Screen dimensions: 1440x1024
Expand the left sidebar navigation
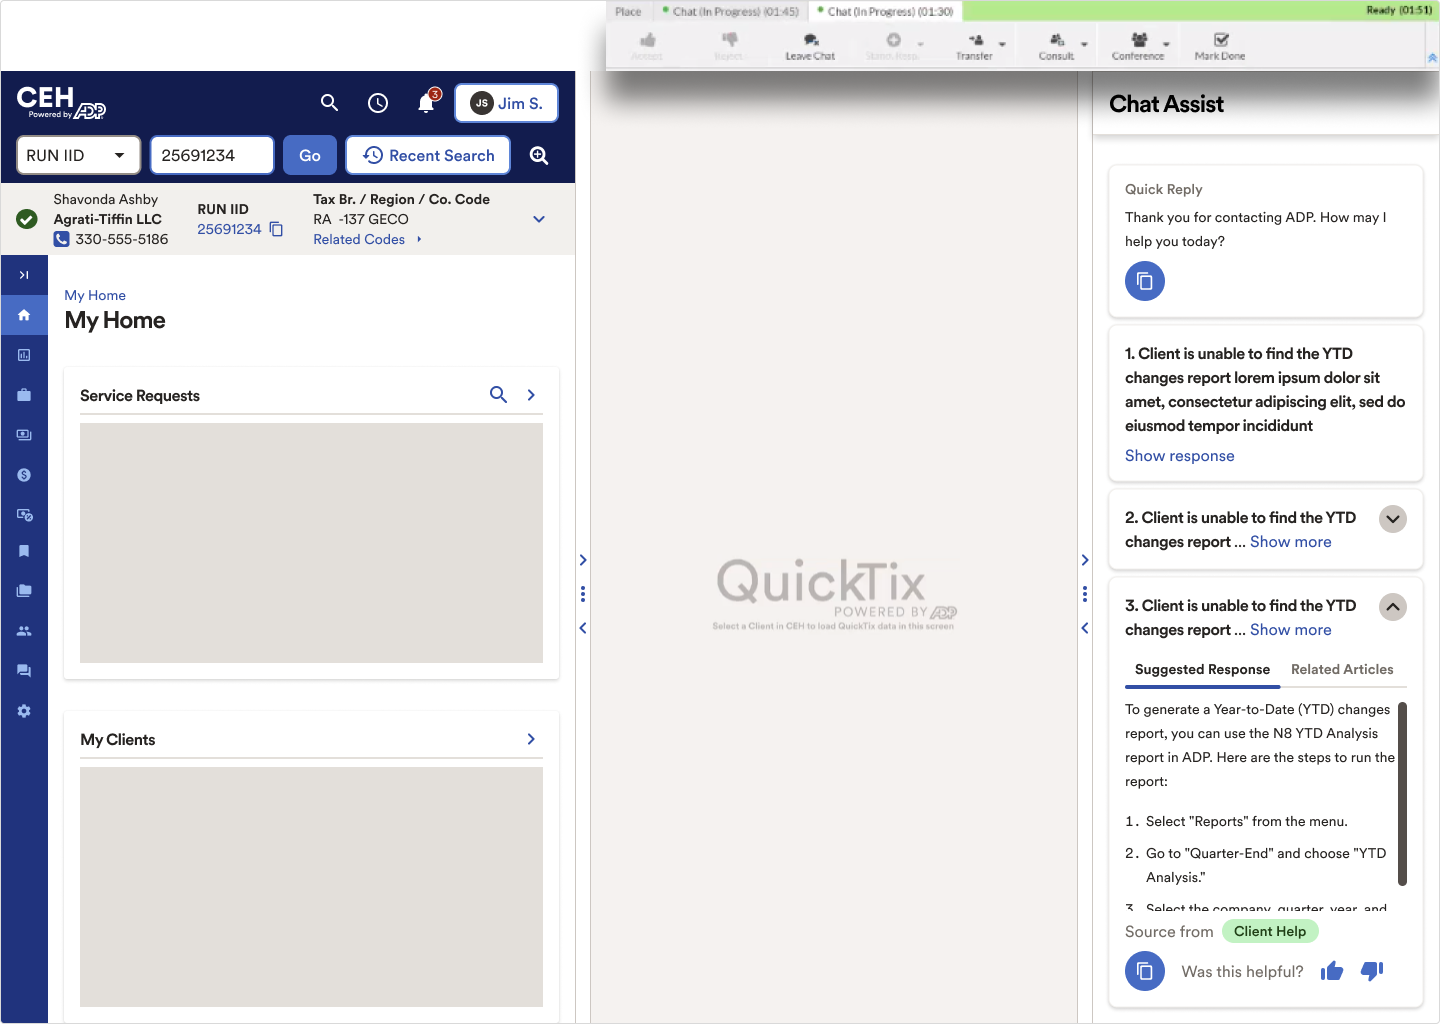[24, 275]
